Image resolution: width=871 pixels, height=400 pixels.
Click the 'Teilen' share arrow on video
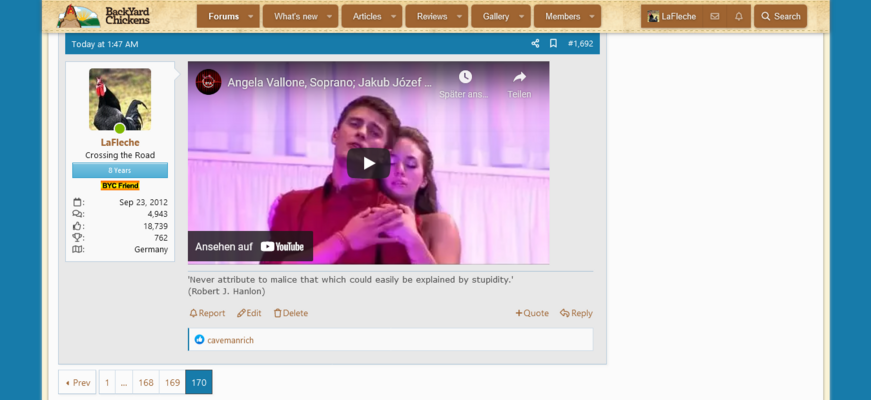519,77
